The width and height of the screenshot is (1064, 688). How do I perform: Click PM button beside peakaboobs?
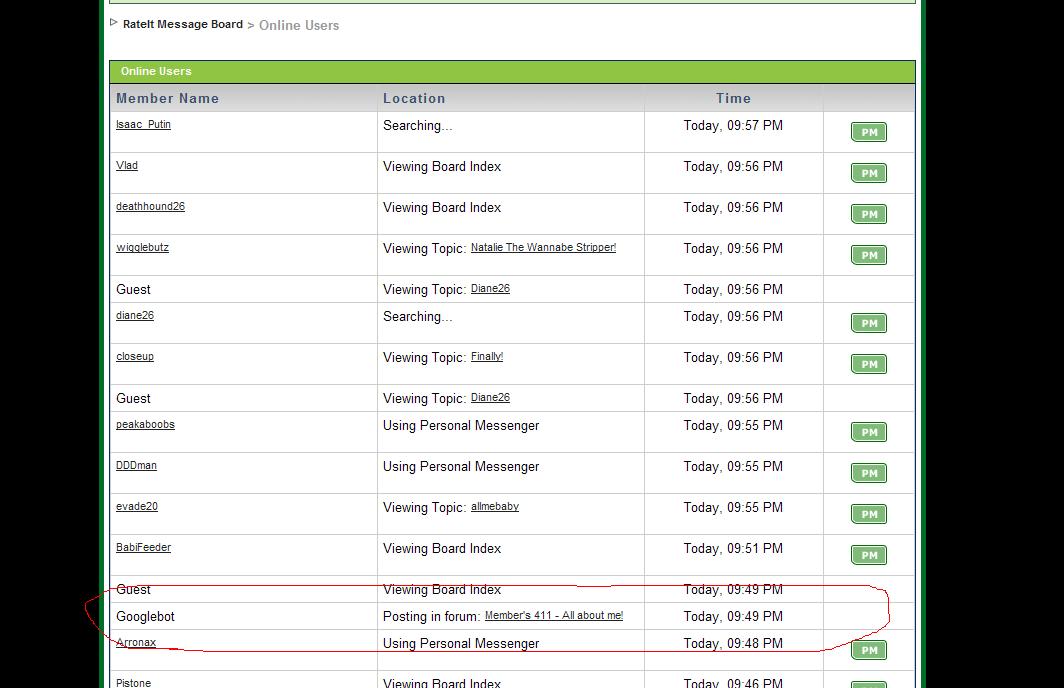(868, 432)
